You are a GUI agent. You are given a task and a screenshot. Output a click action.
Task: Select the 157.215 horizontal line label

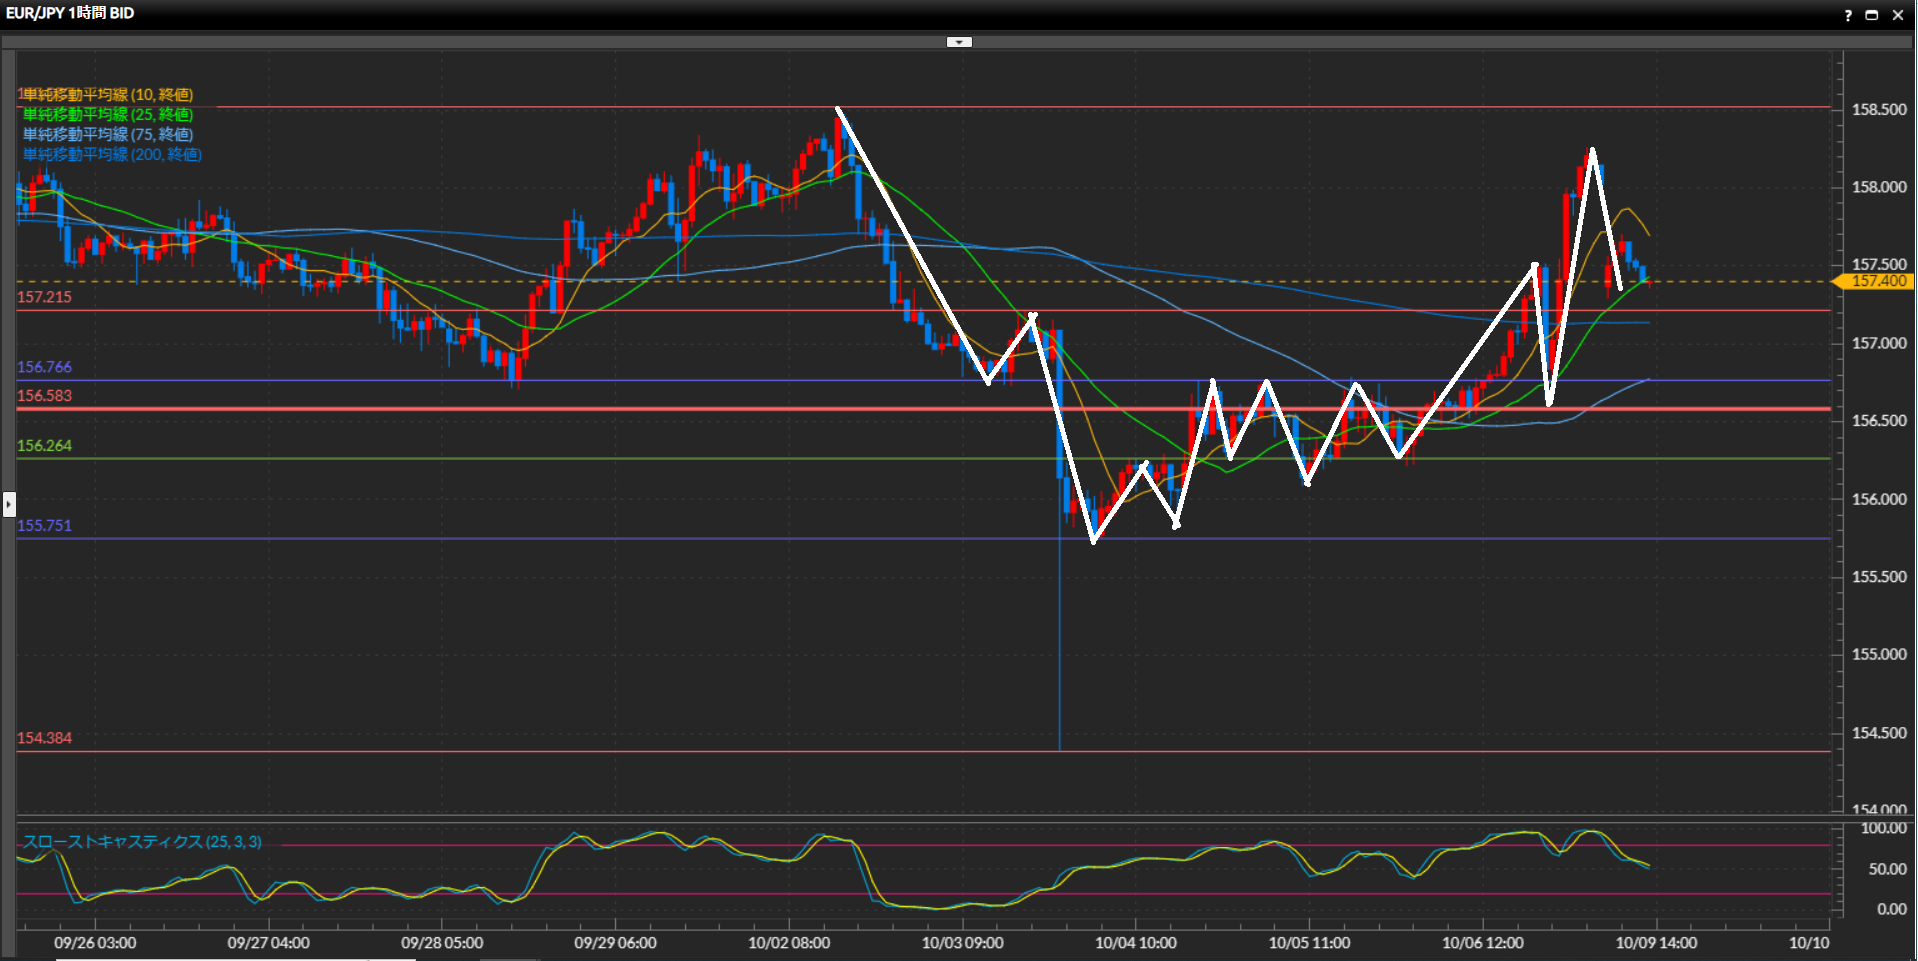45,297
